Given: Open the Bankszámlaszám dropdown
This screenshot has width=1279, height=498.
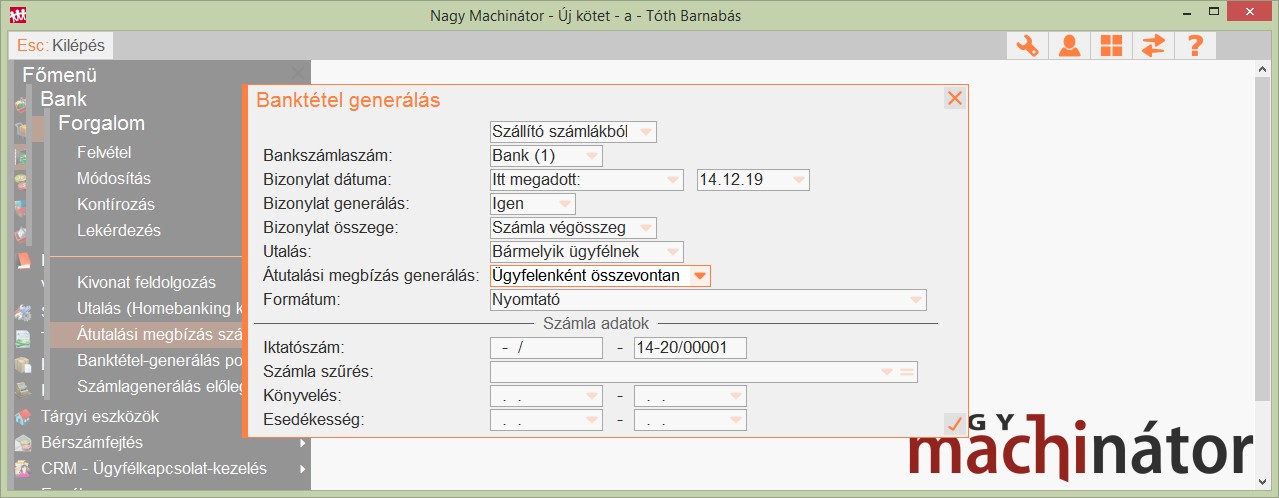Looking at the screenshot, I should (x=591, y=156).
